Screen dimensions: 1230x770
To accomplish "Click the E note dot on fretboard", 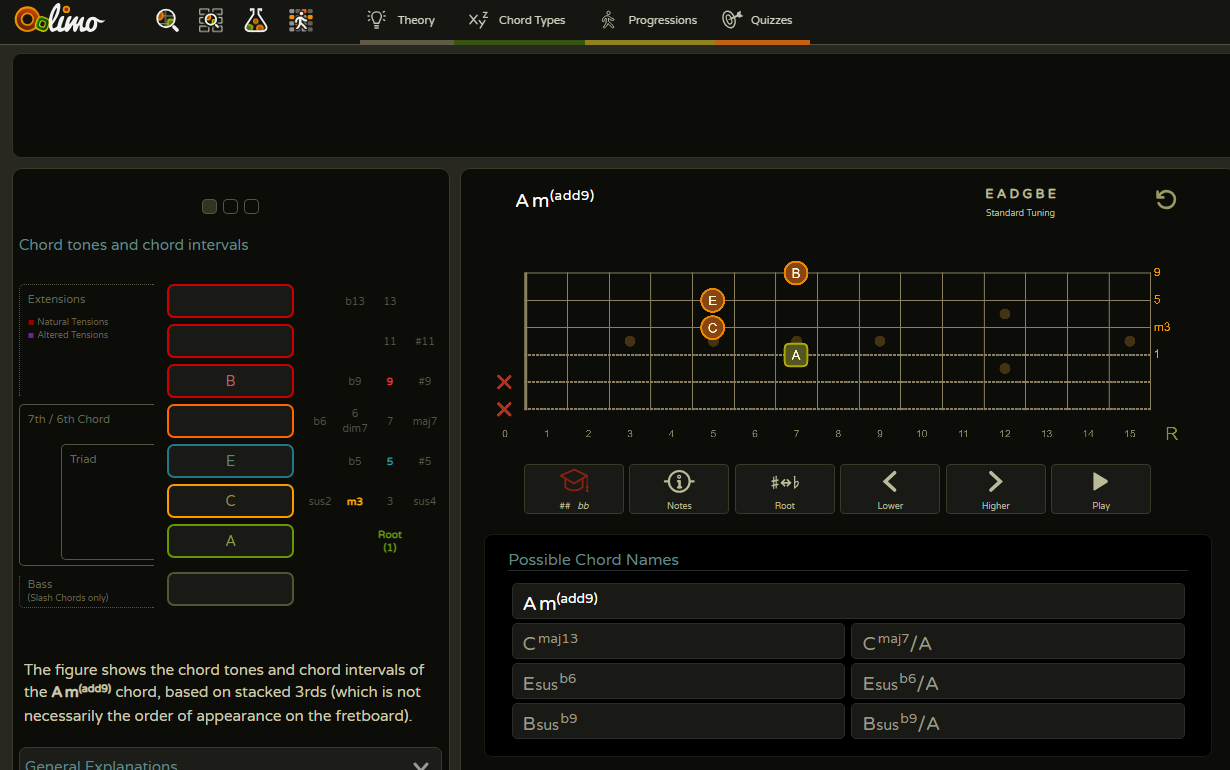I will 712,300.
